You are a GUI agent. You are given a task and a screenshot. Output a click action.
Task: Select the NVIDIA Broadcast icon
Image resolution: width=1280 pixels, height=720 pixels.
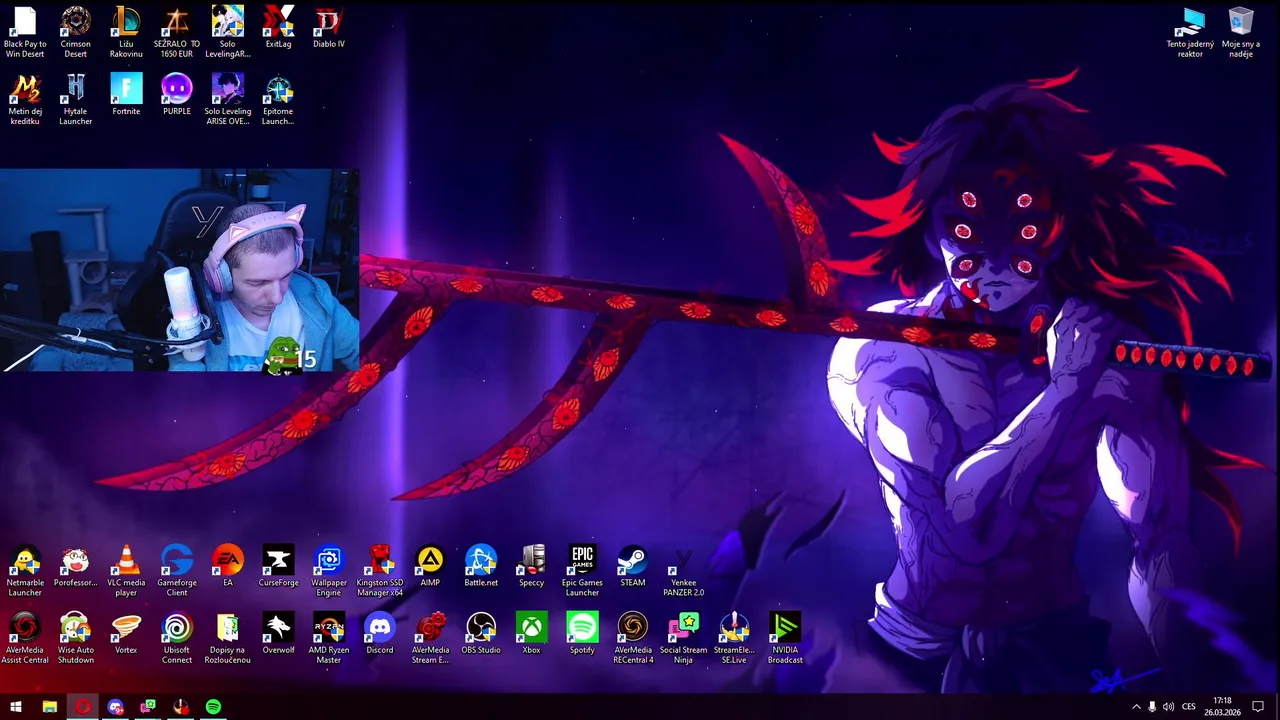(x=785, y=638)
